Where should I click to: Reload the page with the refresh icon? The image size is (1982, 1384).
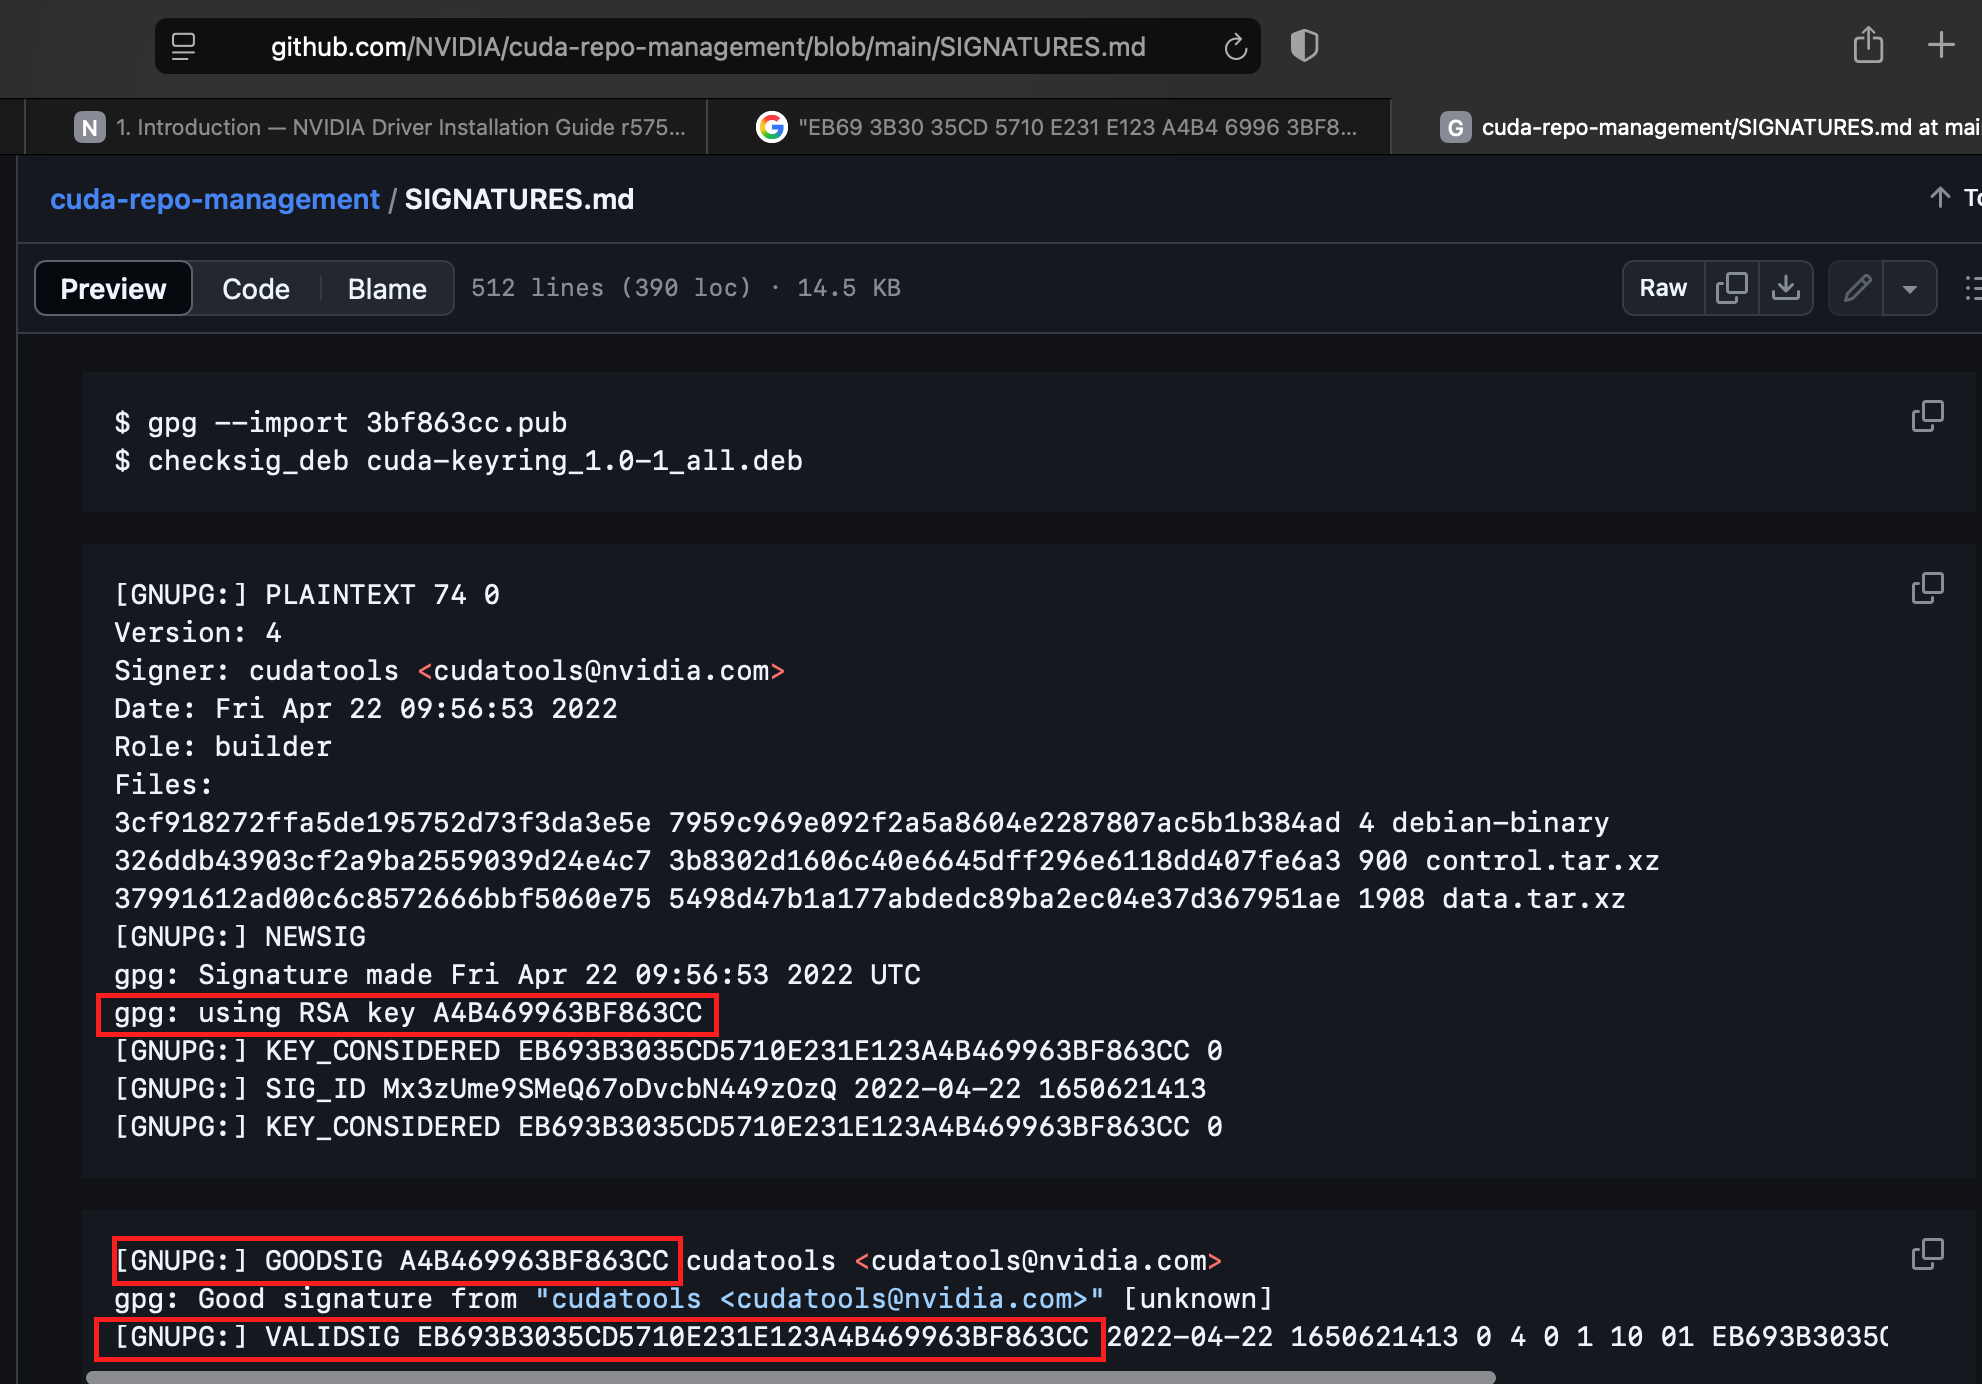click(1235, 47)
